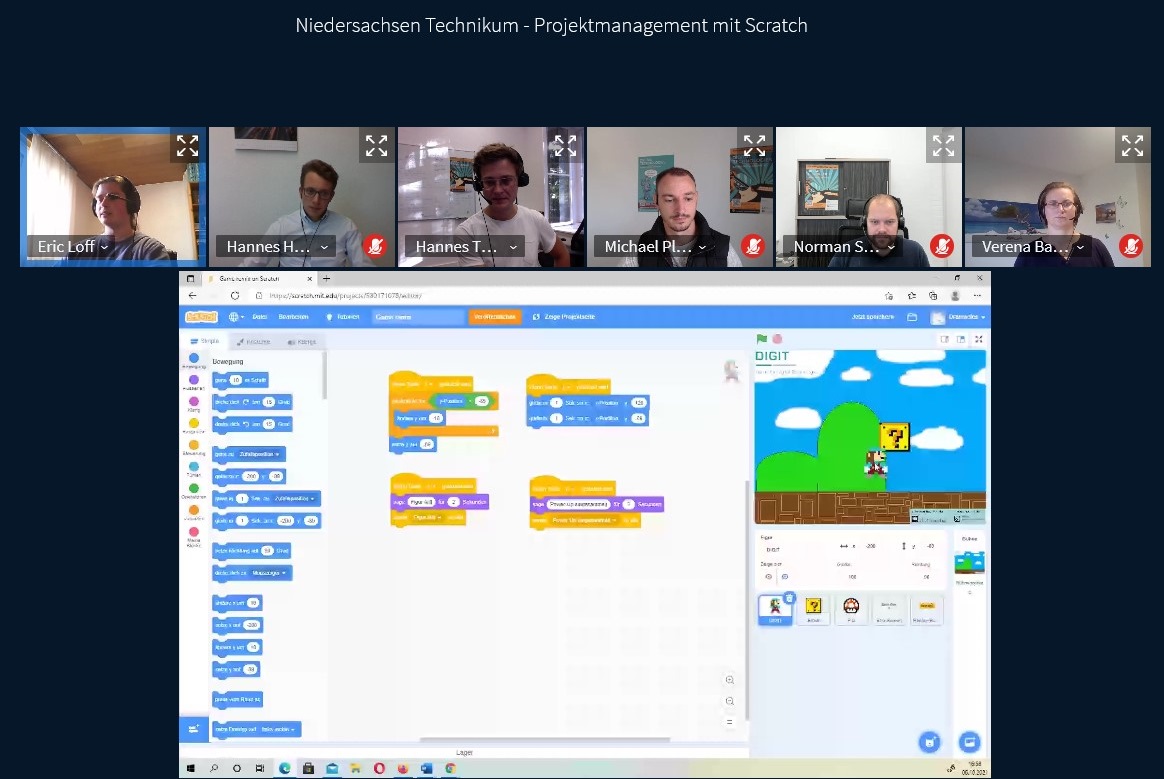Expand Norman S... video tile to fullscreen
The width and height of the screenshot is (1164, 779).
(x=944, y=146)
